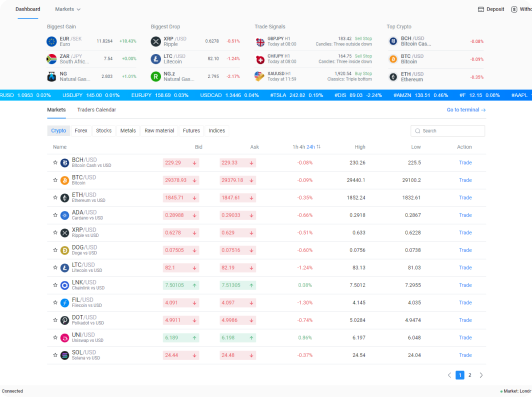Click the BTC/USD bid price 29378.93
This screenshot has height=397, width=532.
click(180, 180)
